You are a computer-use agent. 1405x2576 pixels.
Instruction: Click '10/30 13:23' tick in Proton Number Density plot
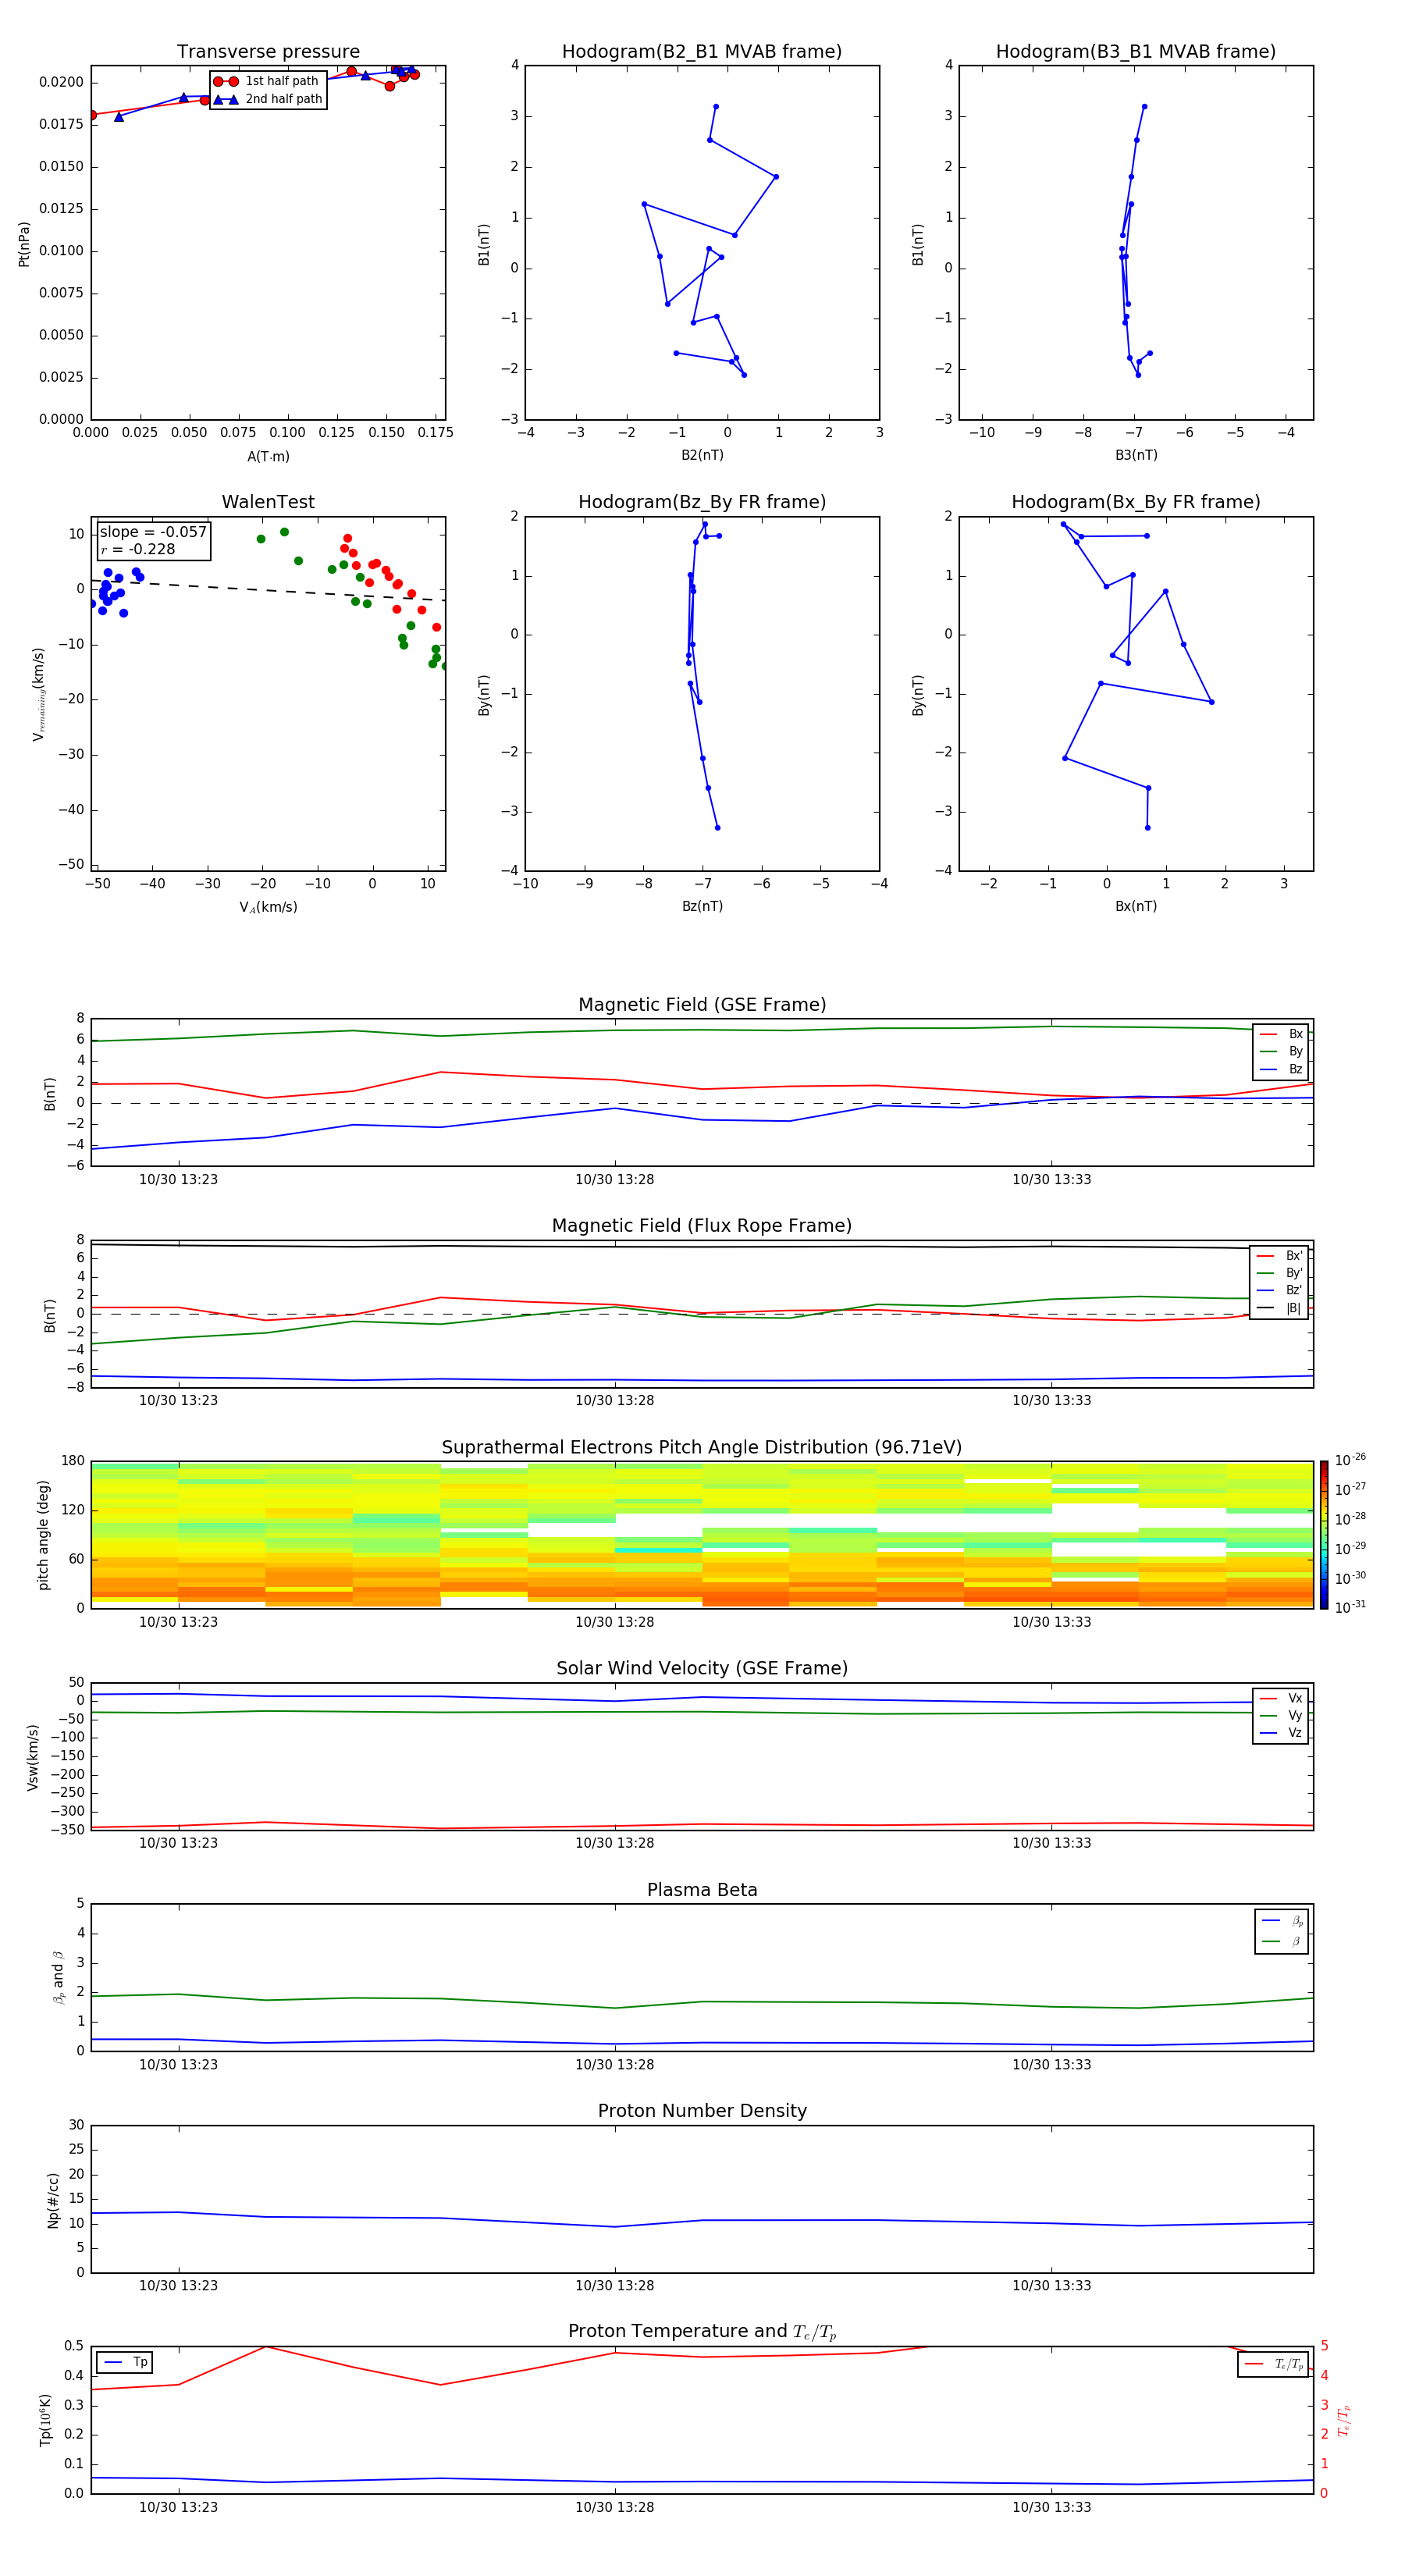tap(178, 2285)
